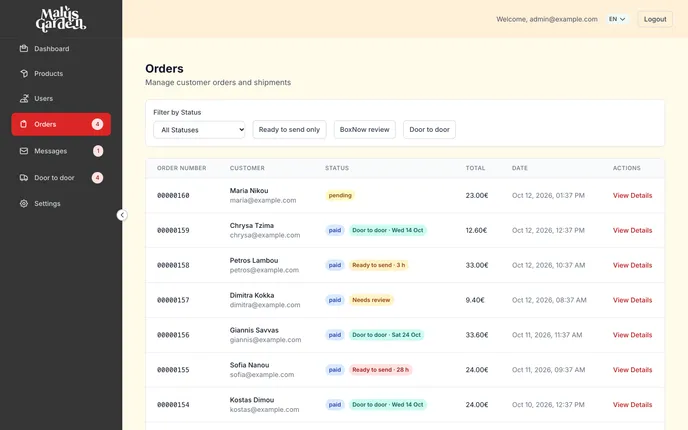Click order number 00000155
This screenshot has width=688, height=430.
tap(173, 370)
